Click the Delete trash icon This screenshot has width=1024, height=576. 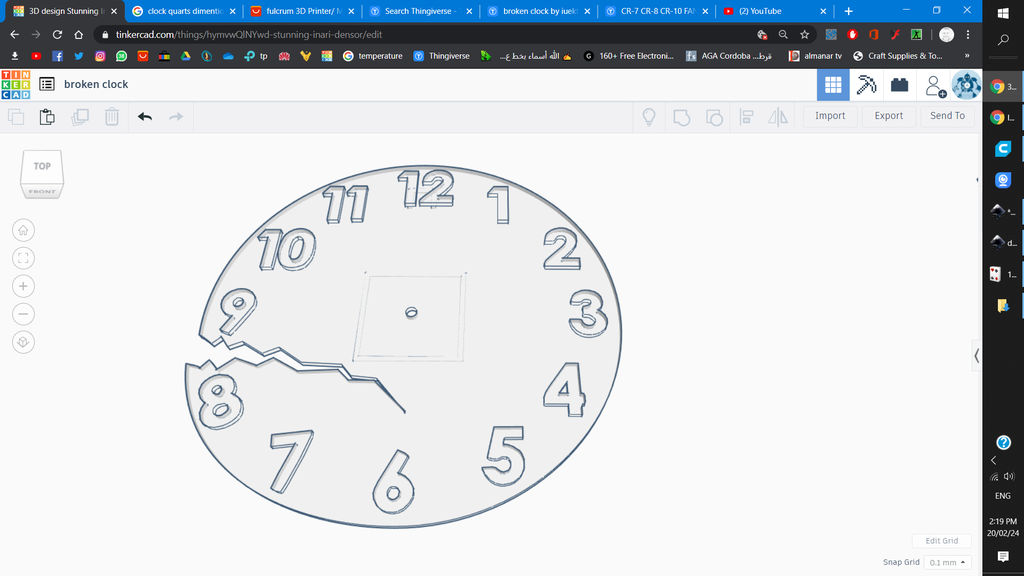(112, 117)
